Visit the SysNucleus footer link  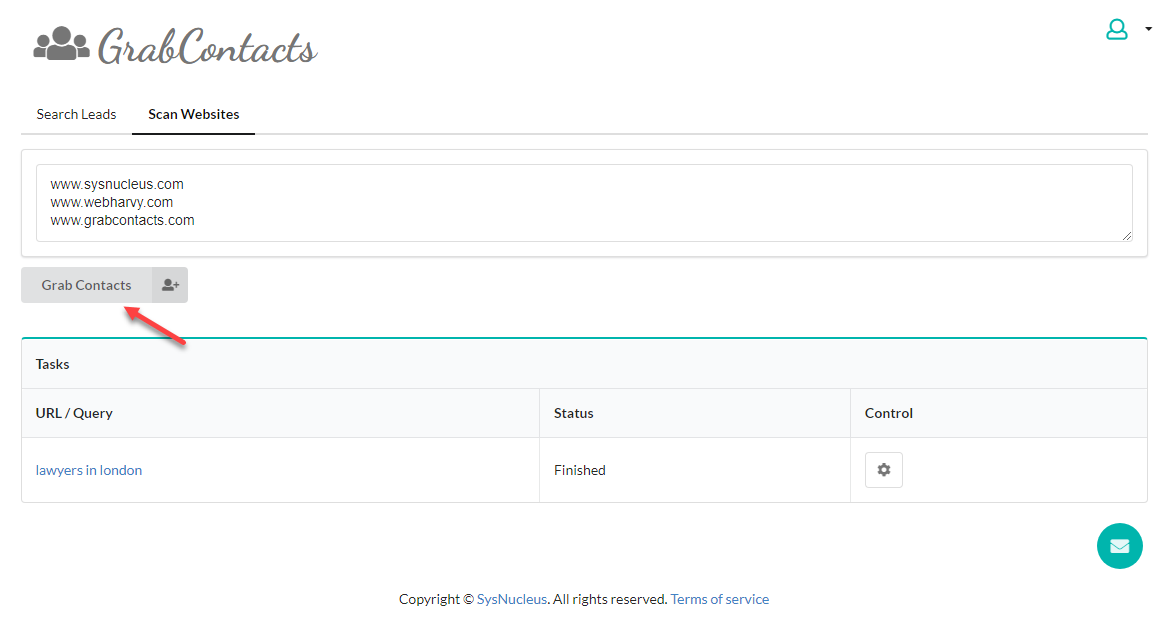(512, 599)
